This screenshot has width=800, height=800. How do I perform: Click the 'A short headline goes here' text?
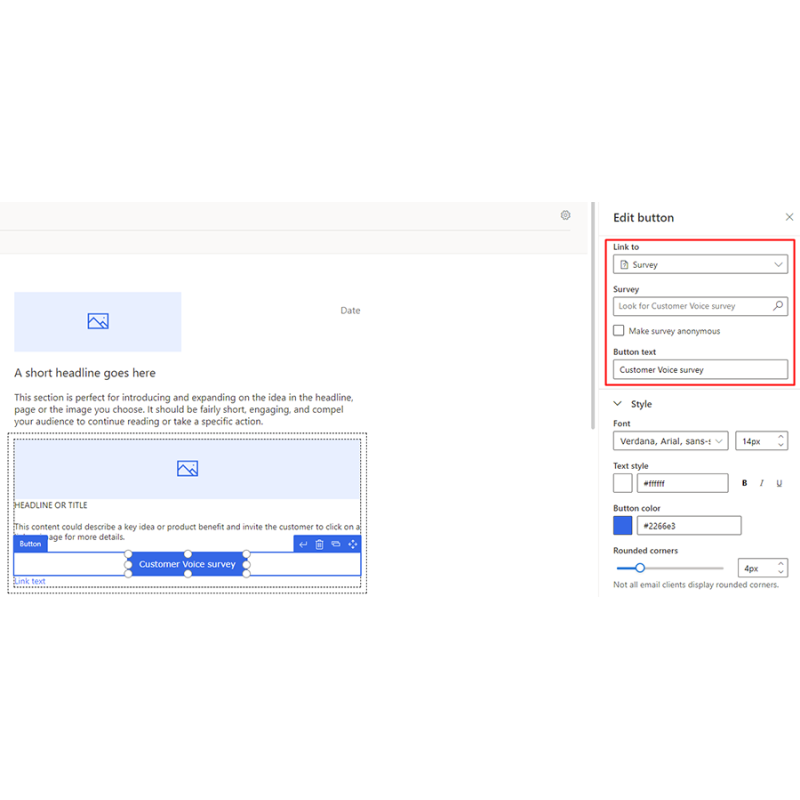(85, 373)
